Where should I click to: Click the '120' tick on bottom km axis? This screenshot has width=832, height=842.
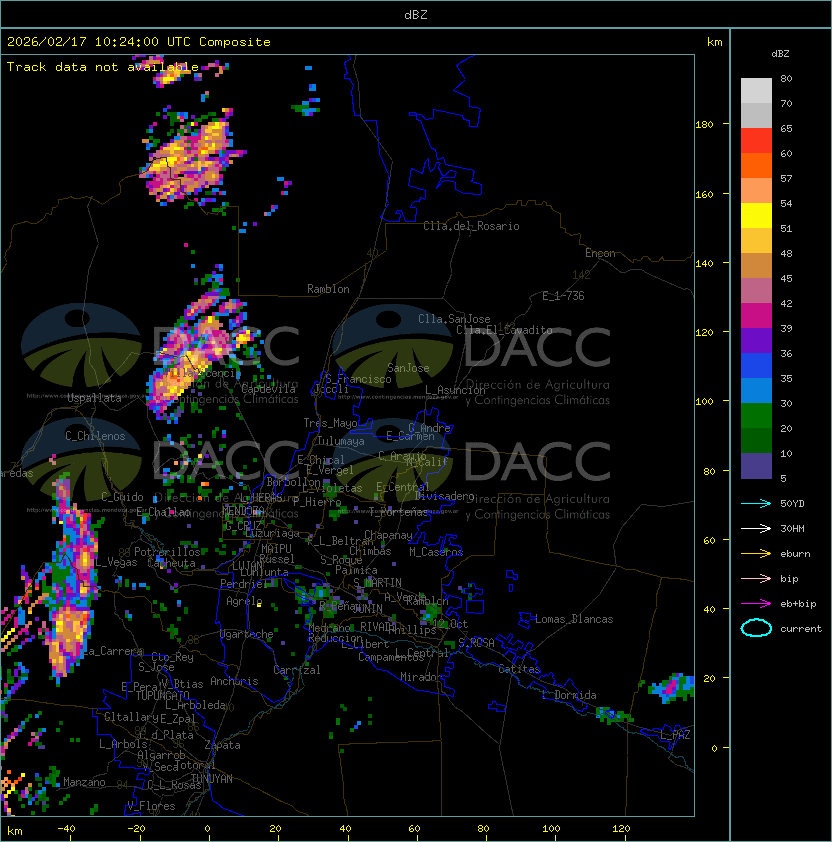click(621, 829)
